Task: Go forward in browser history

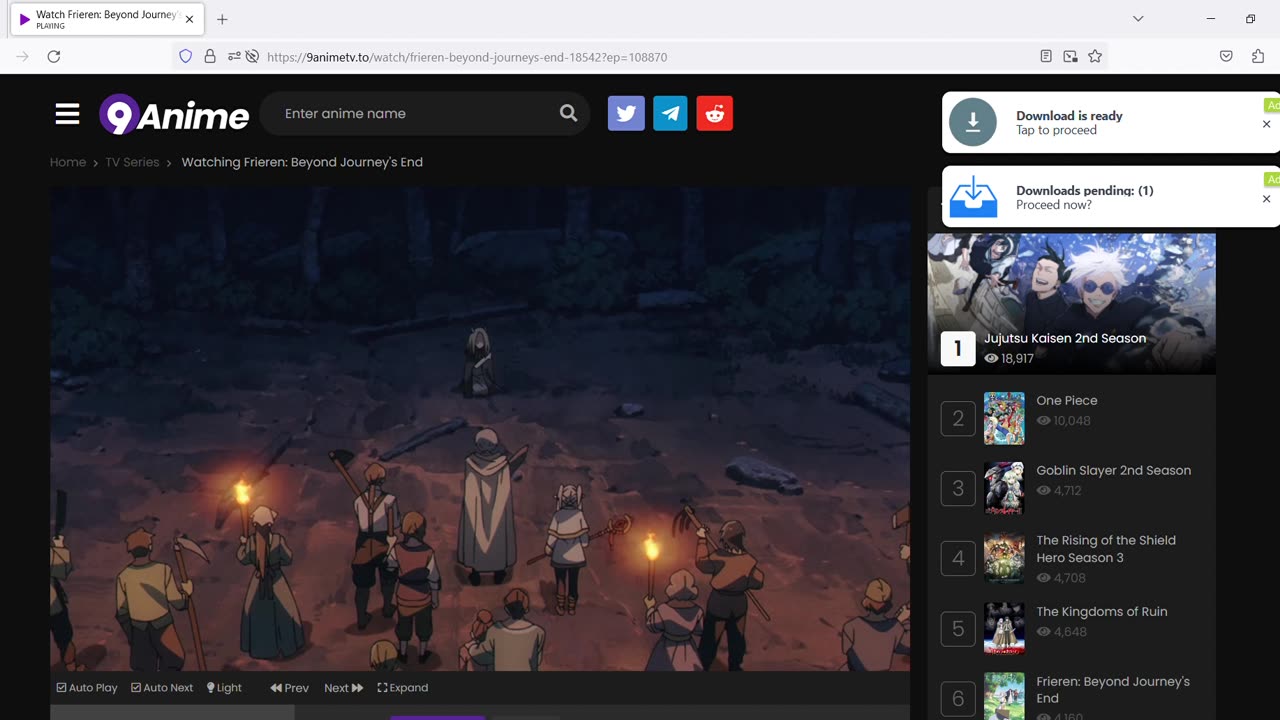Action: [22, 57]
